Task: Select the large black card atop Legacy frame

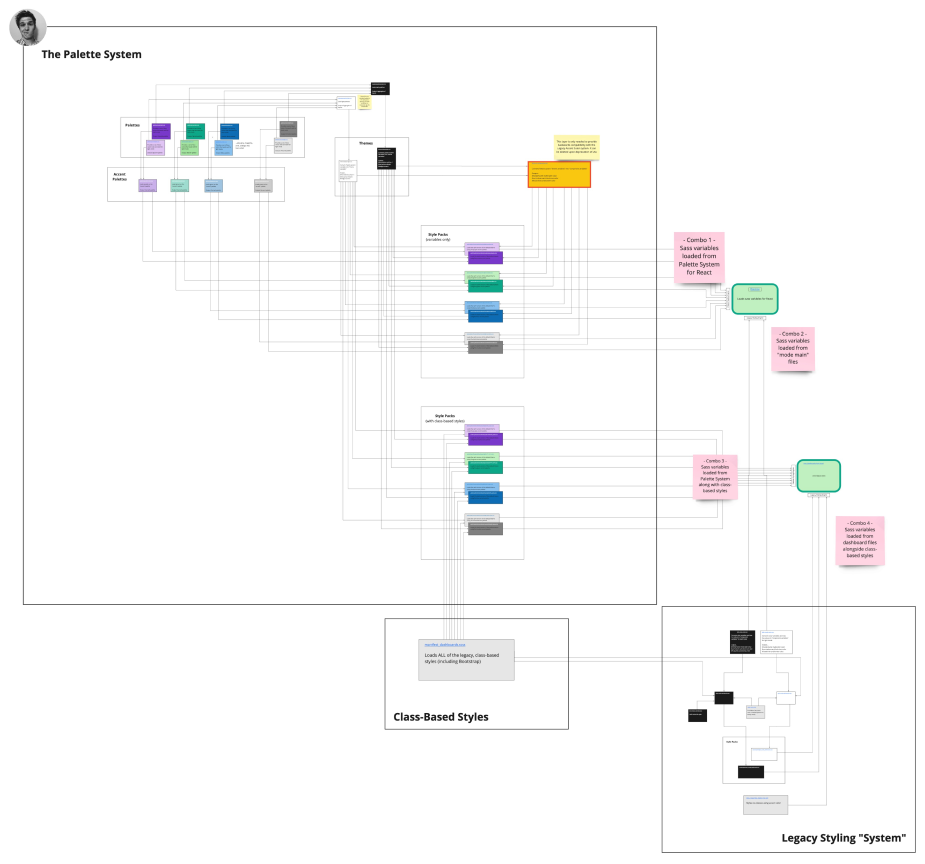Action: [x=742, y=642]
